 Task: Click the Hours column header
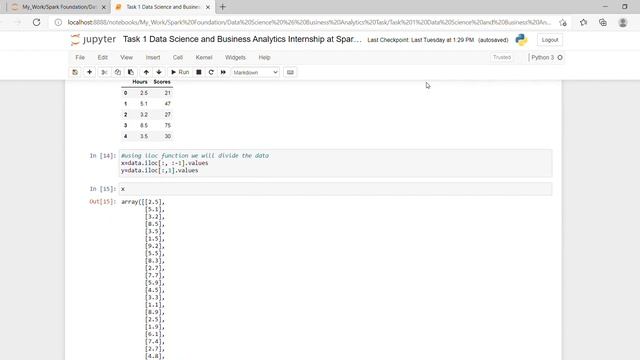140,82
